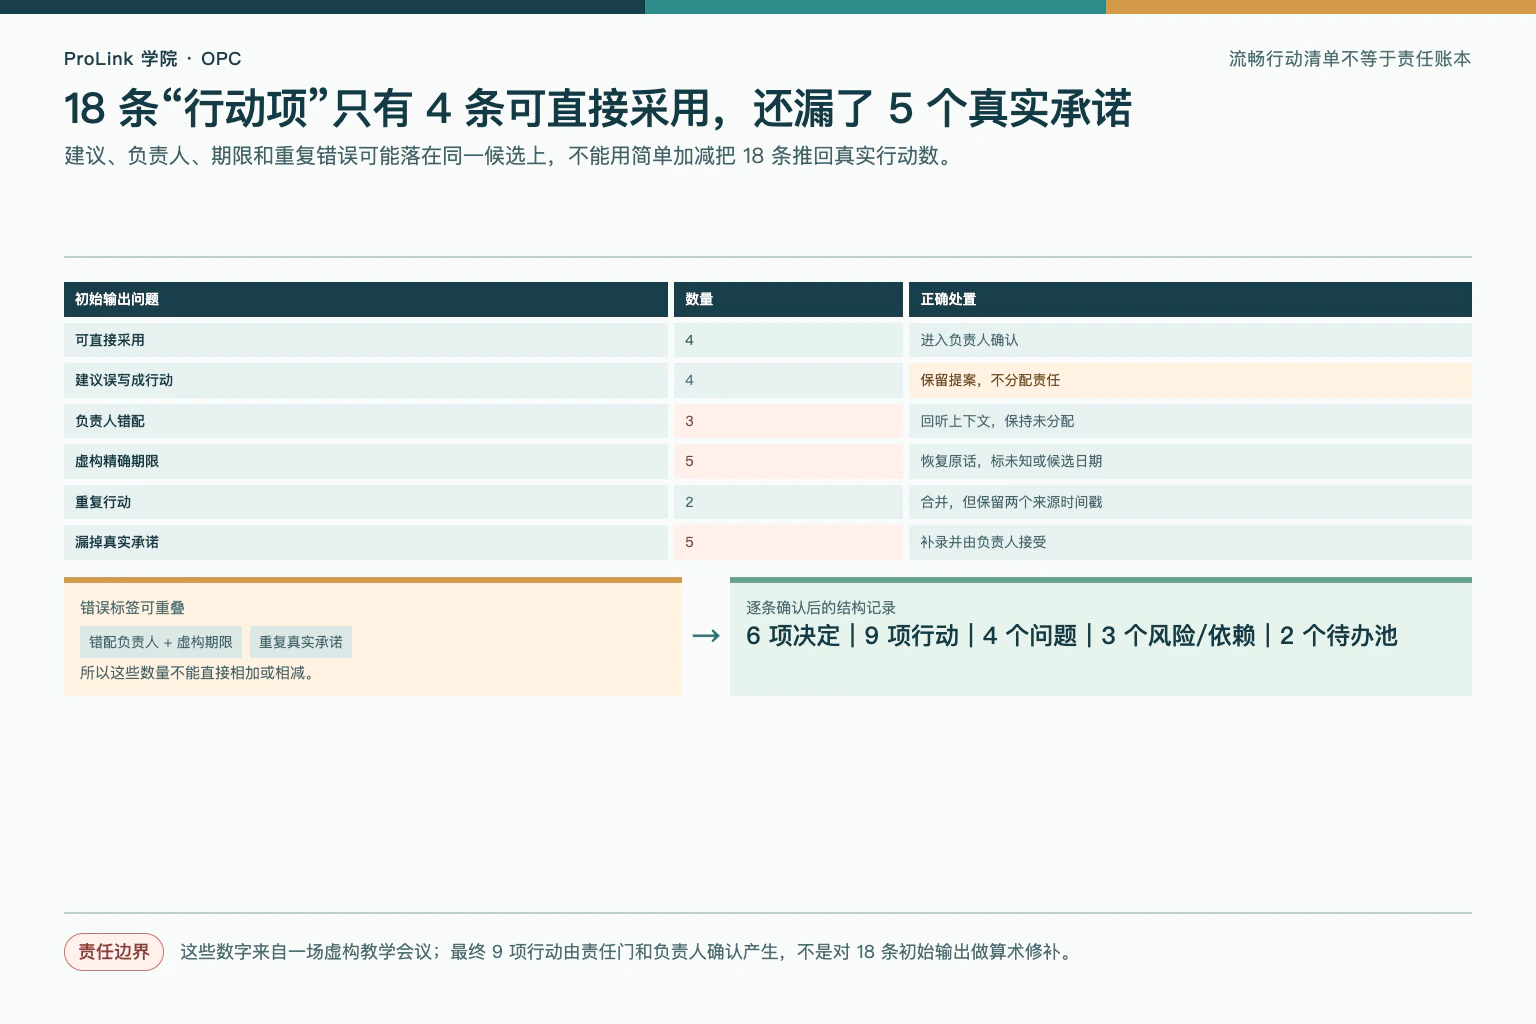The image size is (1536, 1024).
Task: Click the "保留提案，不分配责任" cell
Action: (1190, 380)
